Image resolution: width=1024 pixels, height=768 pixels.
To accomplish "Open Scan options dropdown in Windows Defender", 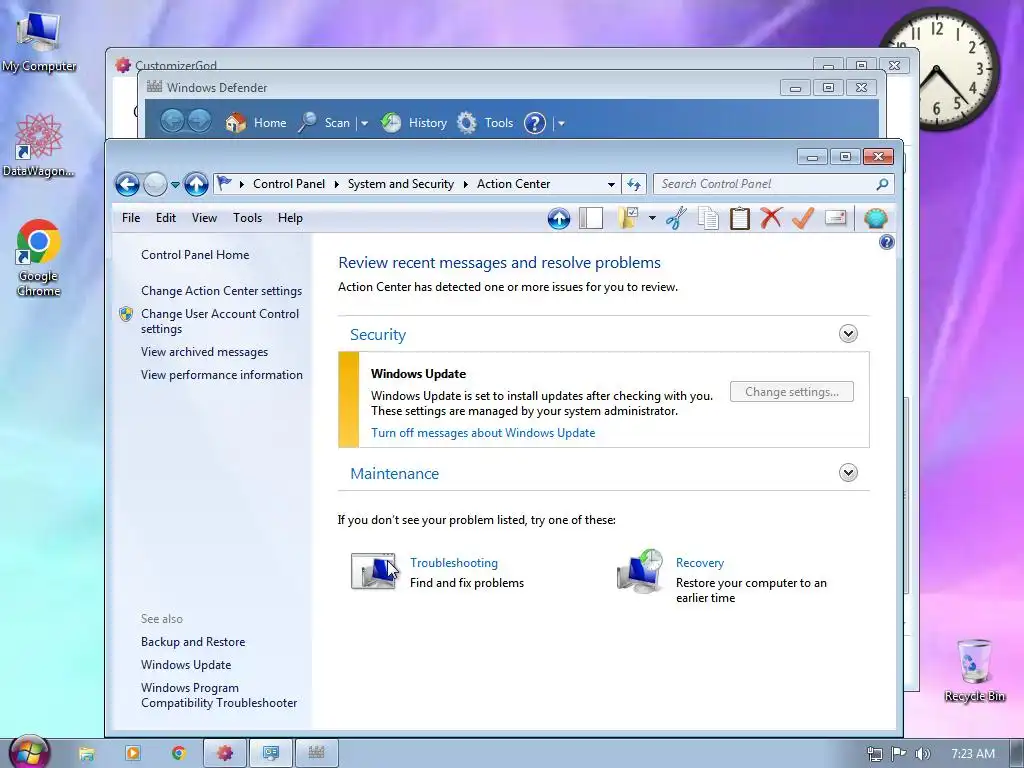I will pyautogui.click(x=364, y=123).
